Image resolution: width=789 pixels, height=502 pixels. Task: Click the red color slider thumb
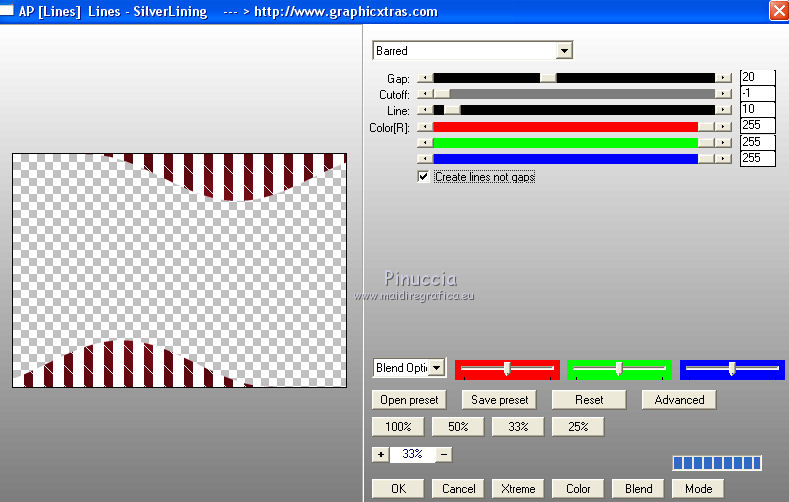tap(706, 127)
